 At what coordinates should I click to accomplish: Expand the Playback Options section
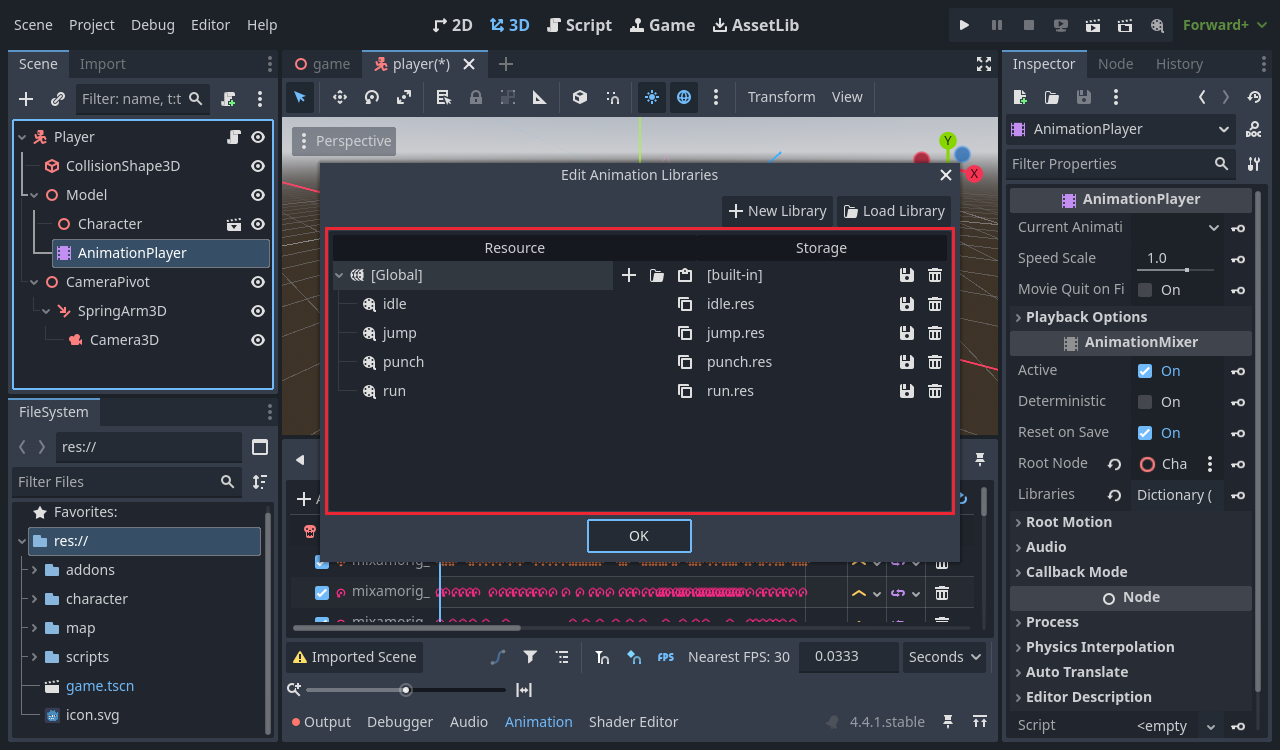[1086, 317]
